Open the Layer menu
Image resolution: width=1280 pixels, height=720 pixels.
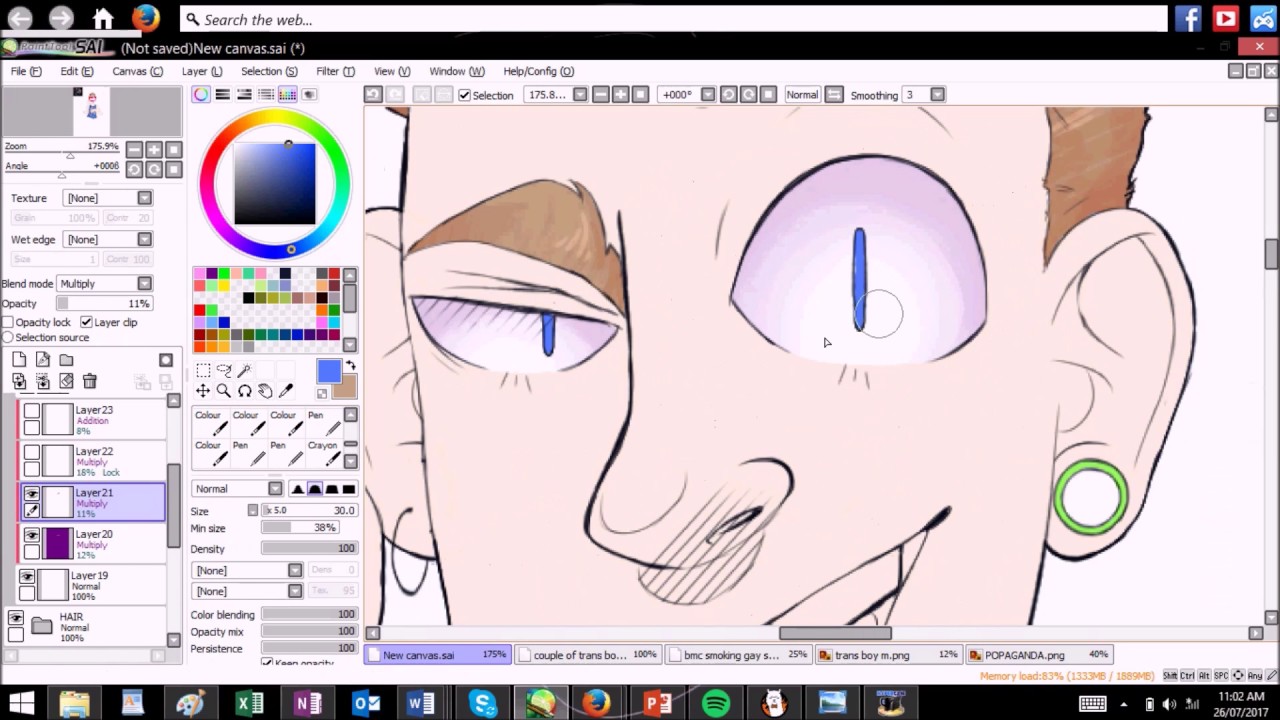click(202, 71)
